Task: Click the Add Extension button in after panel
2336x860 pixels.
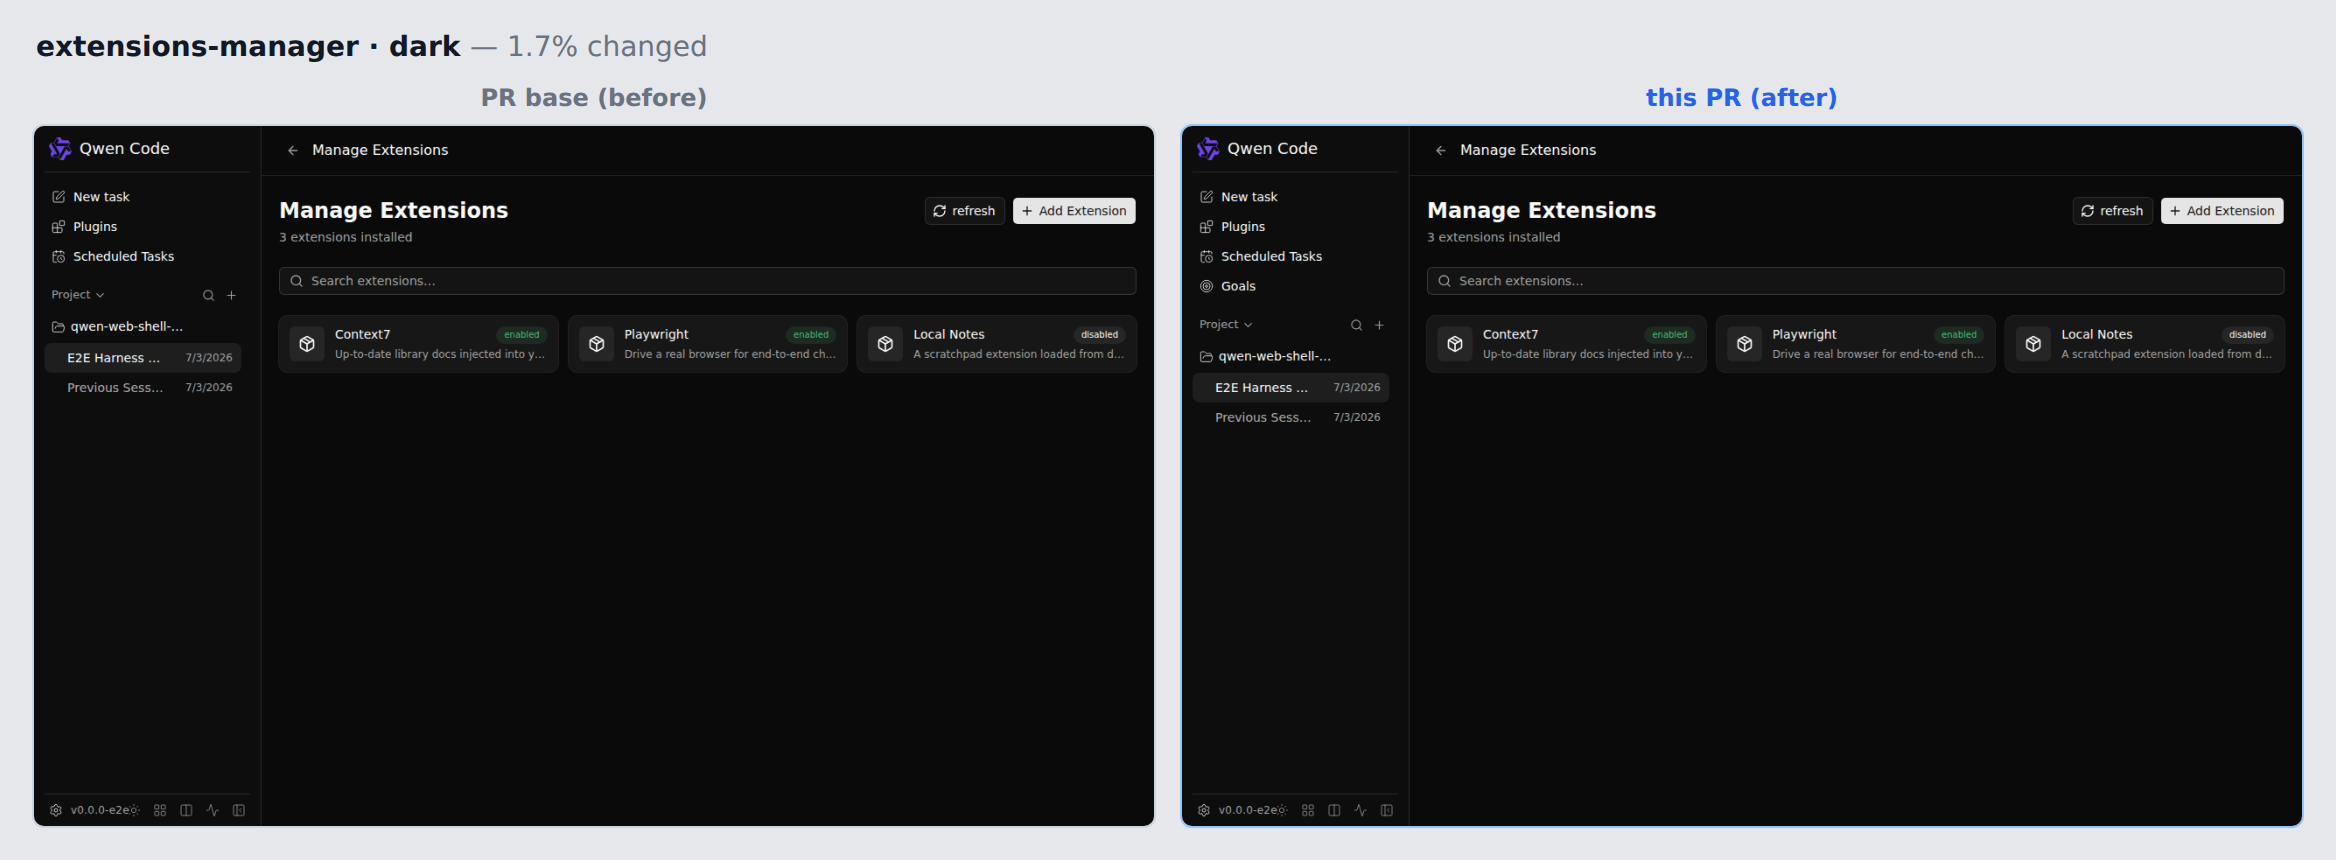Action: [x=2222, y=211]
